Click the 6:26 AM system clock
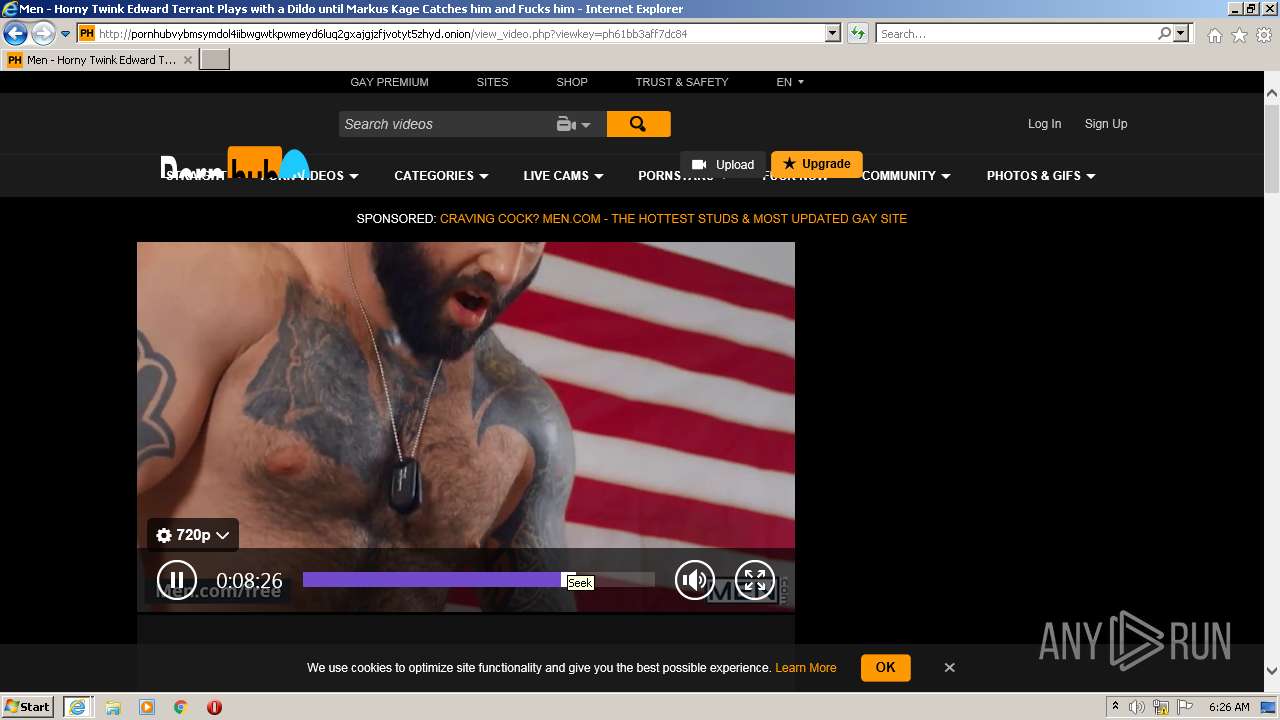 pyautogui.click(x=1229, y=707)
